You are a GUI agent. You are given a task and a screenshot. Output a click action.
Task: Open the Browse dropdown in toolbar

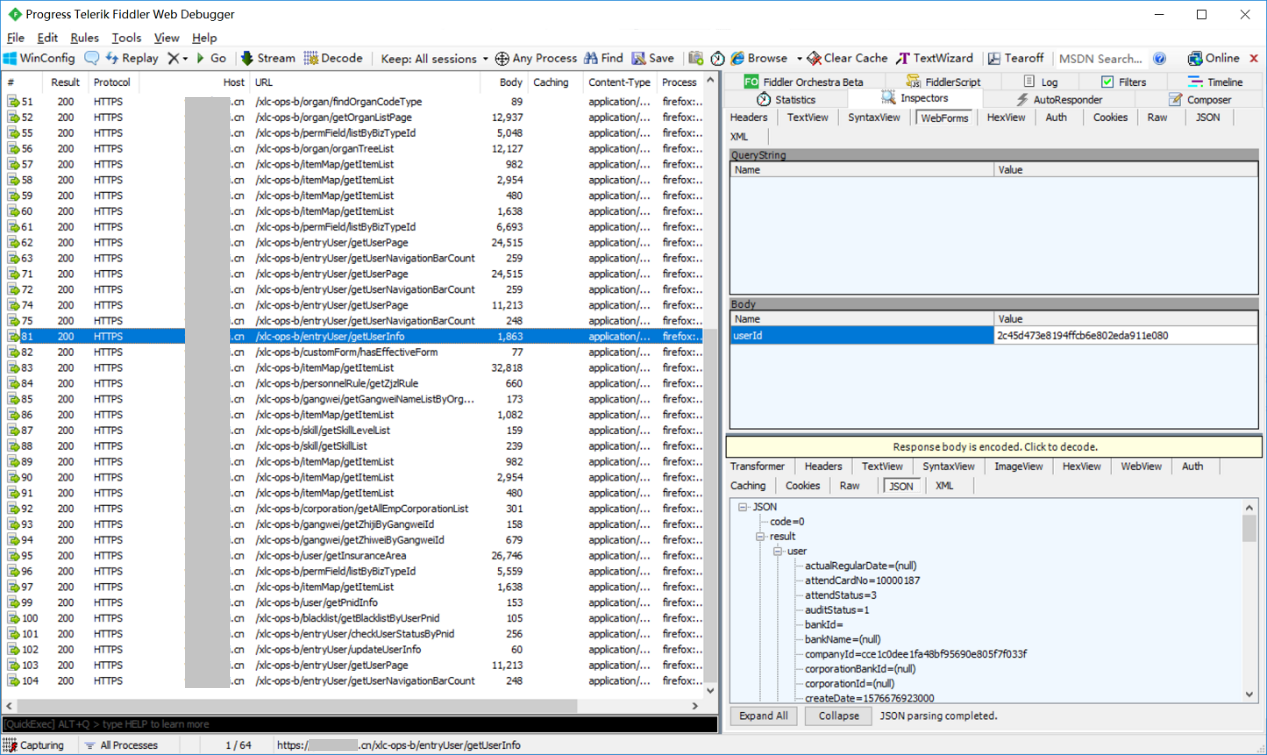(x=766, y=58)
